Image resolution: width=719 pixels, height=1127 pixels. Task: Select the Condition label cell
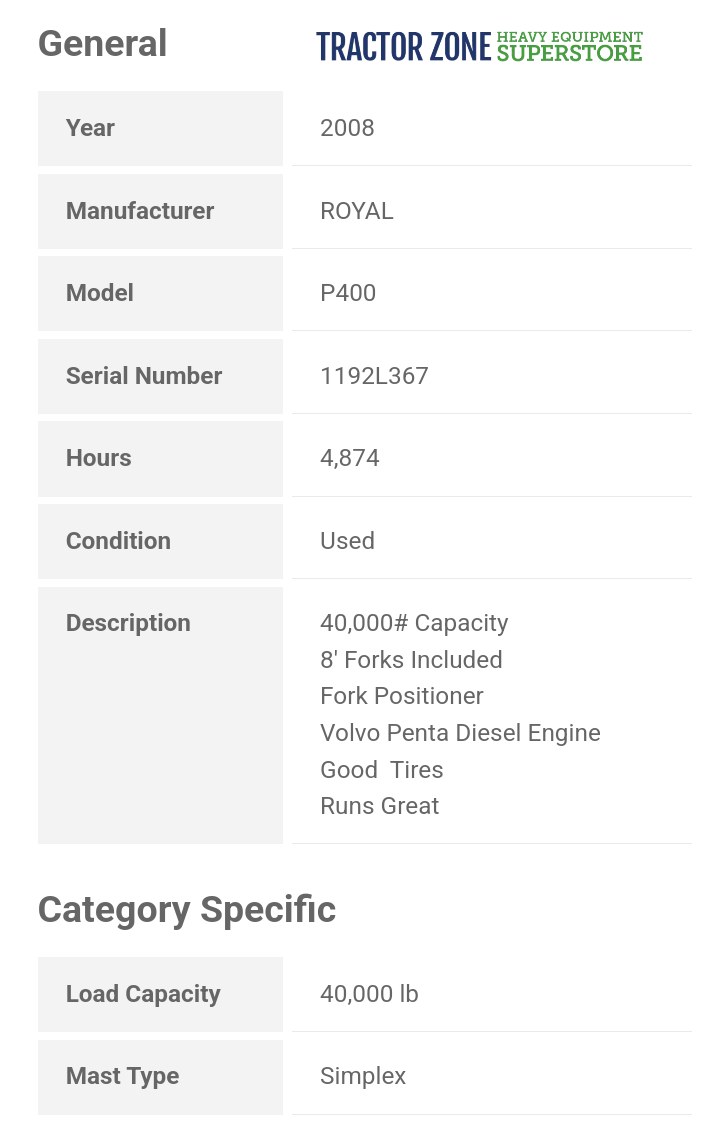point(160,541)
